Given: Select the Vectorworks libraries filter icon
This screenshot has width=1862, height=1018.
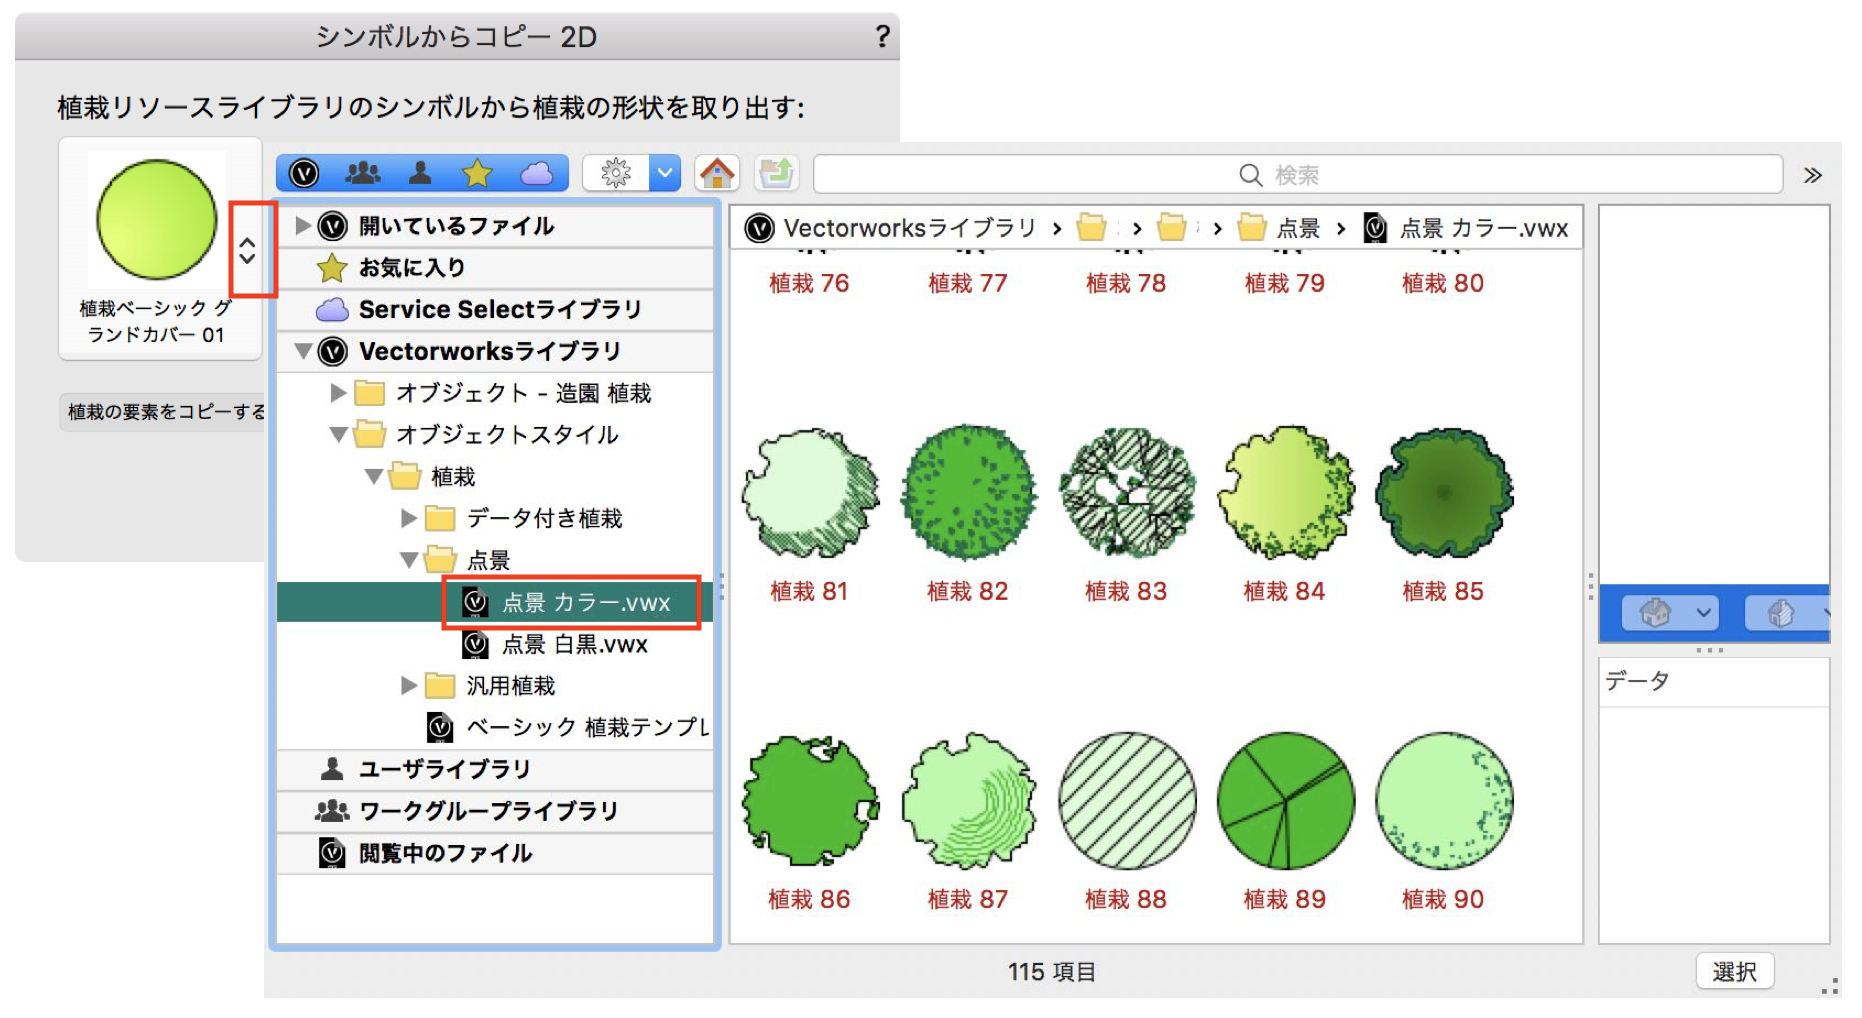Looking at the screenshot, I should point(304,174).
